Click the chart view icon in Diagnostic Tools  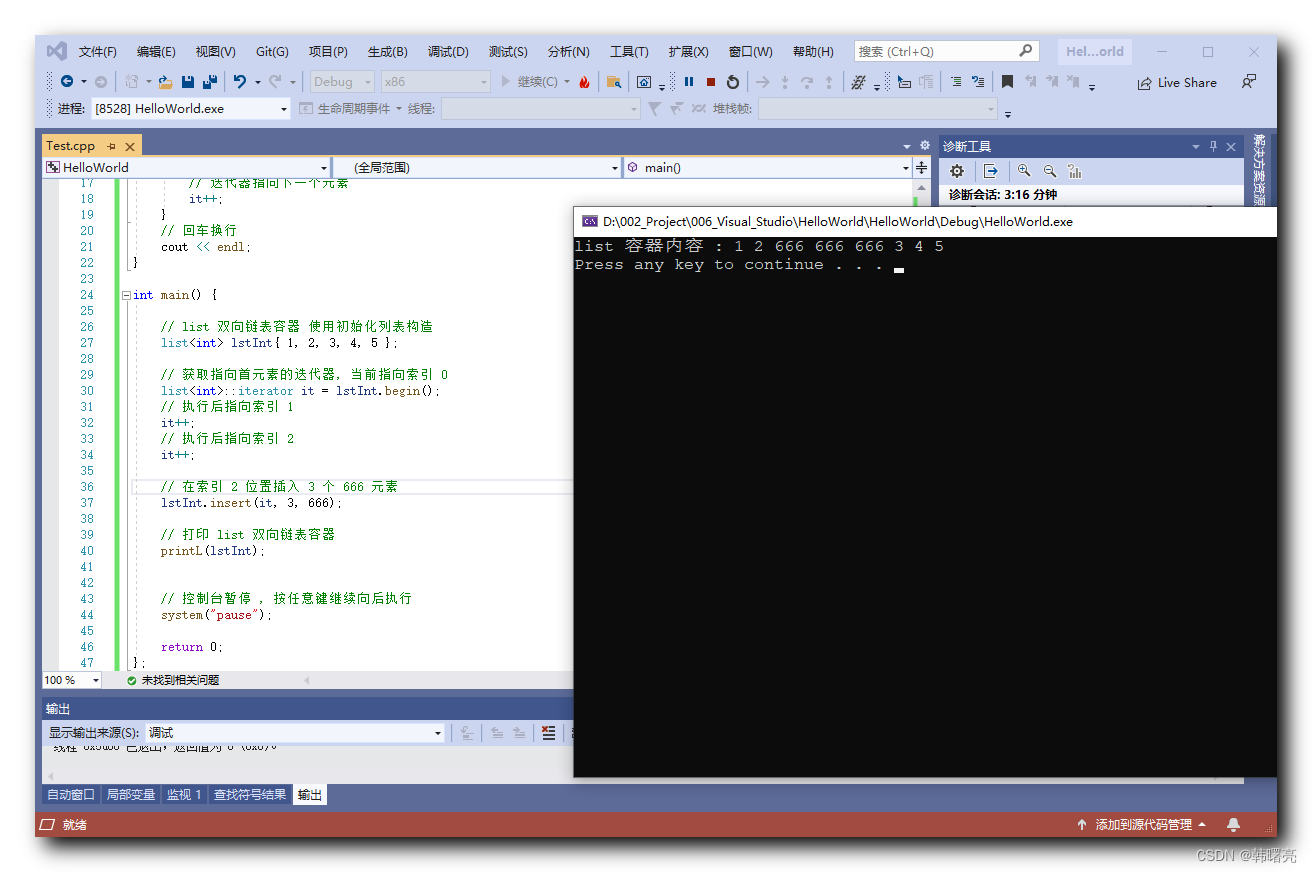click(1075, 171)
